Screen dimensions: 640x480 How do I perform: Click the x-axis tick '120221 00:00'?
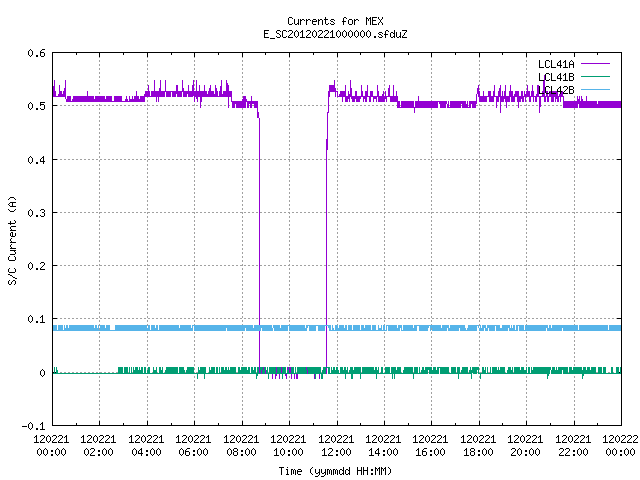[51, 445]
